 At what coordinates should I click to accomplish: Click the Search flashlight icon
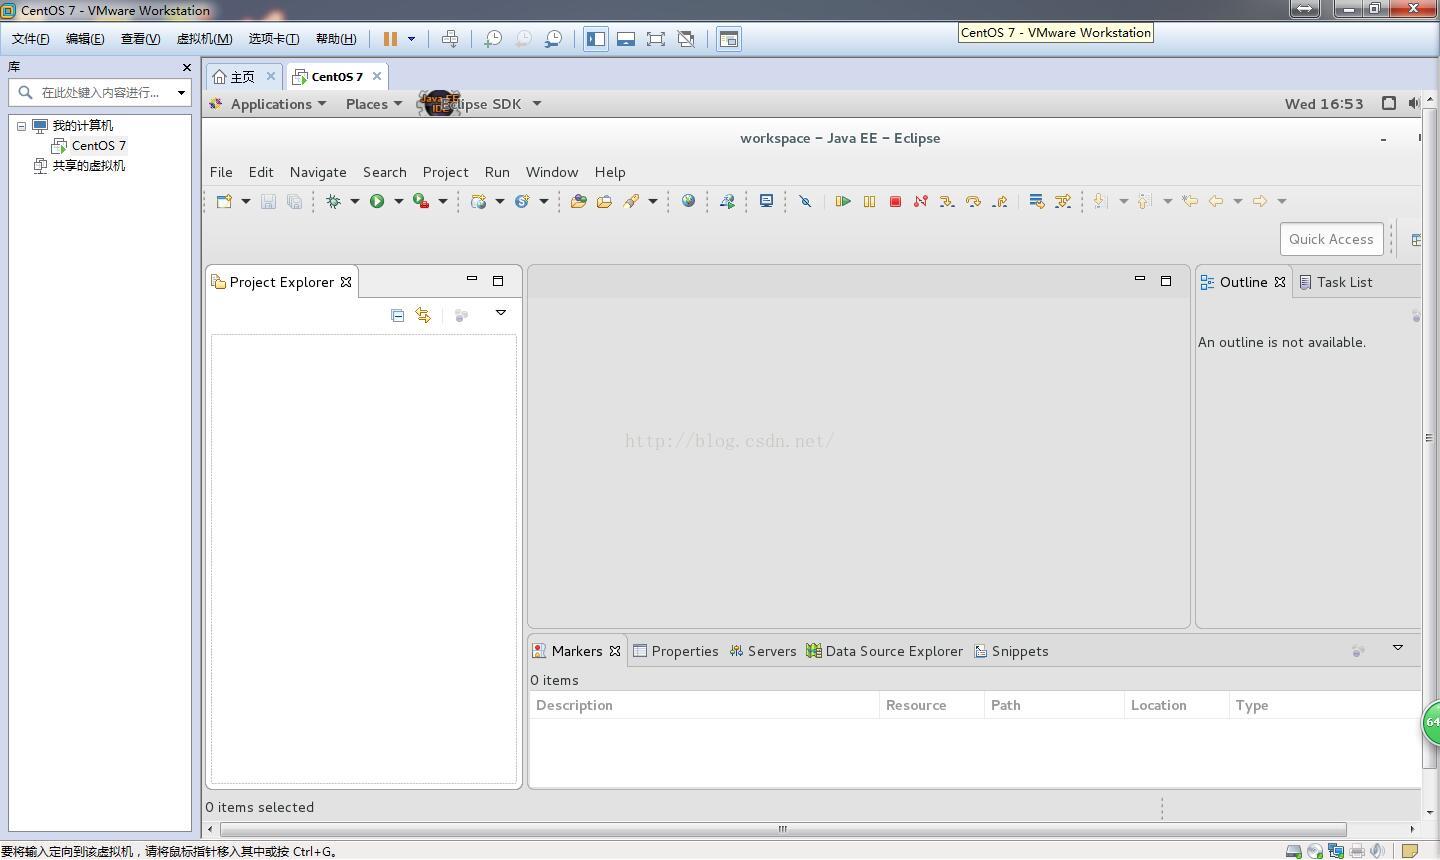[631, 201]
